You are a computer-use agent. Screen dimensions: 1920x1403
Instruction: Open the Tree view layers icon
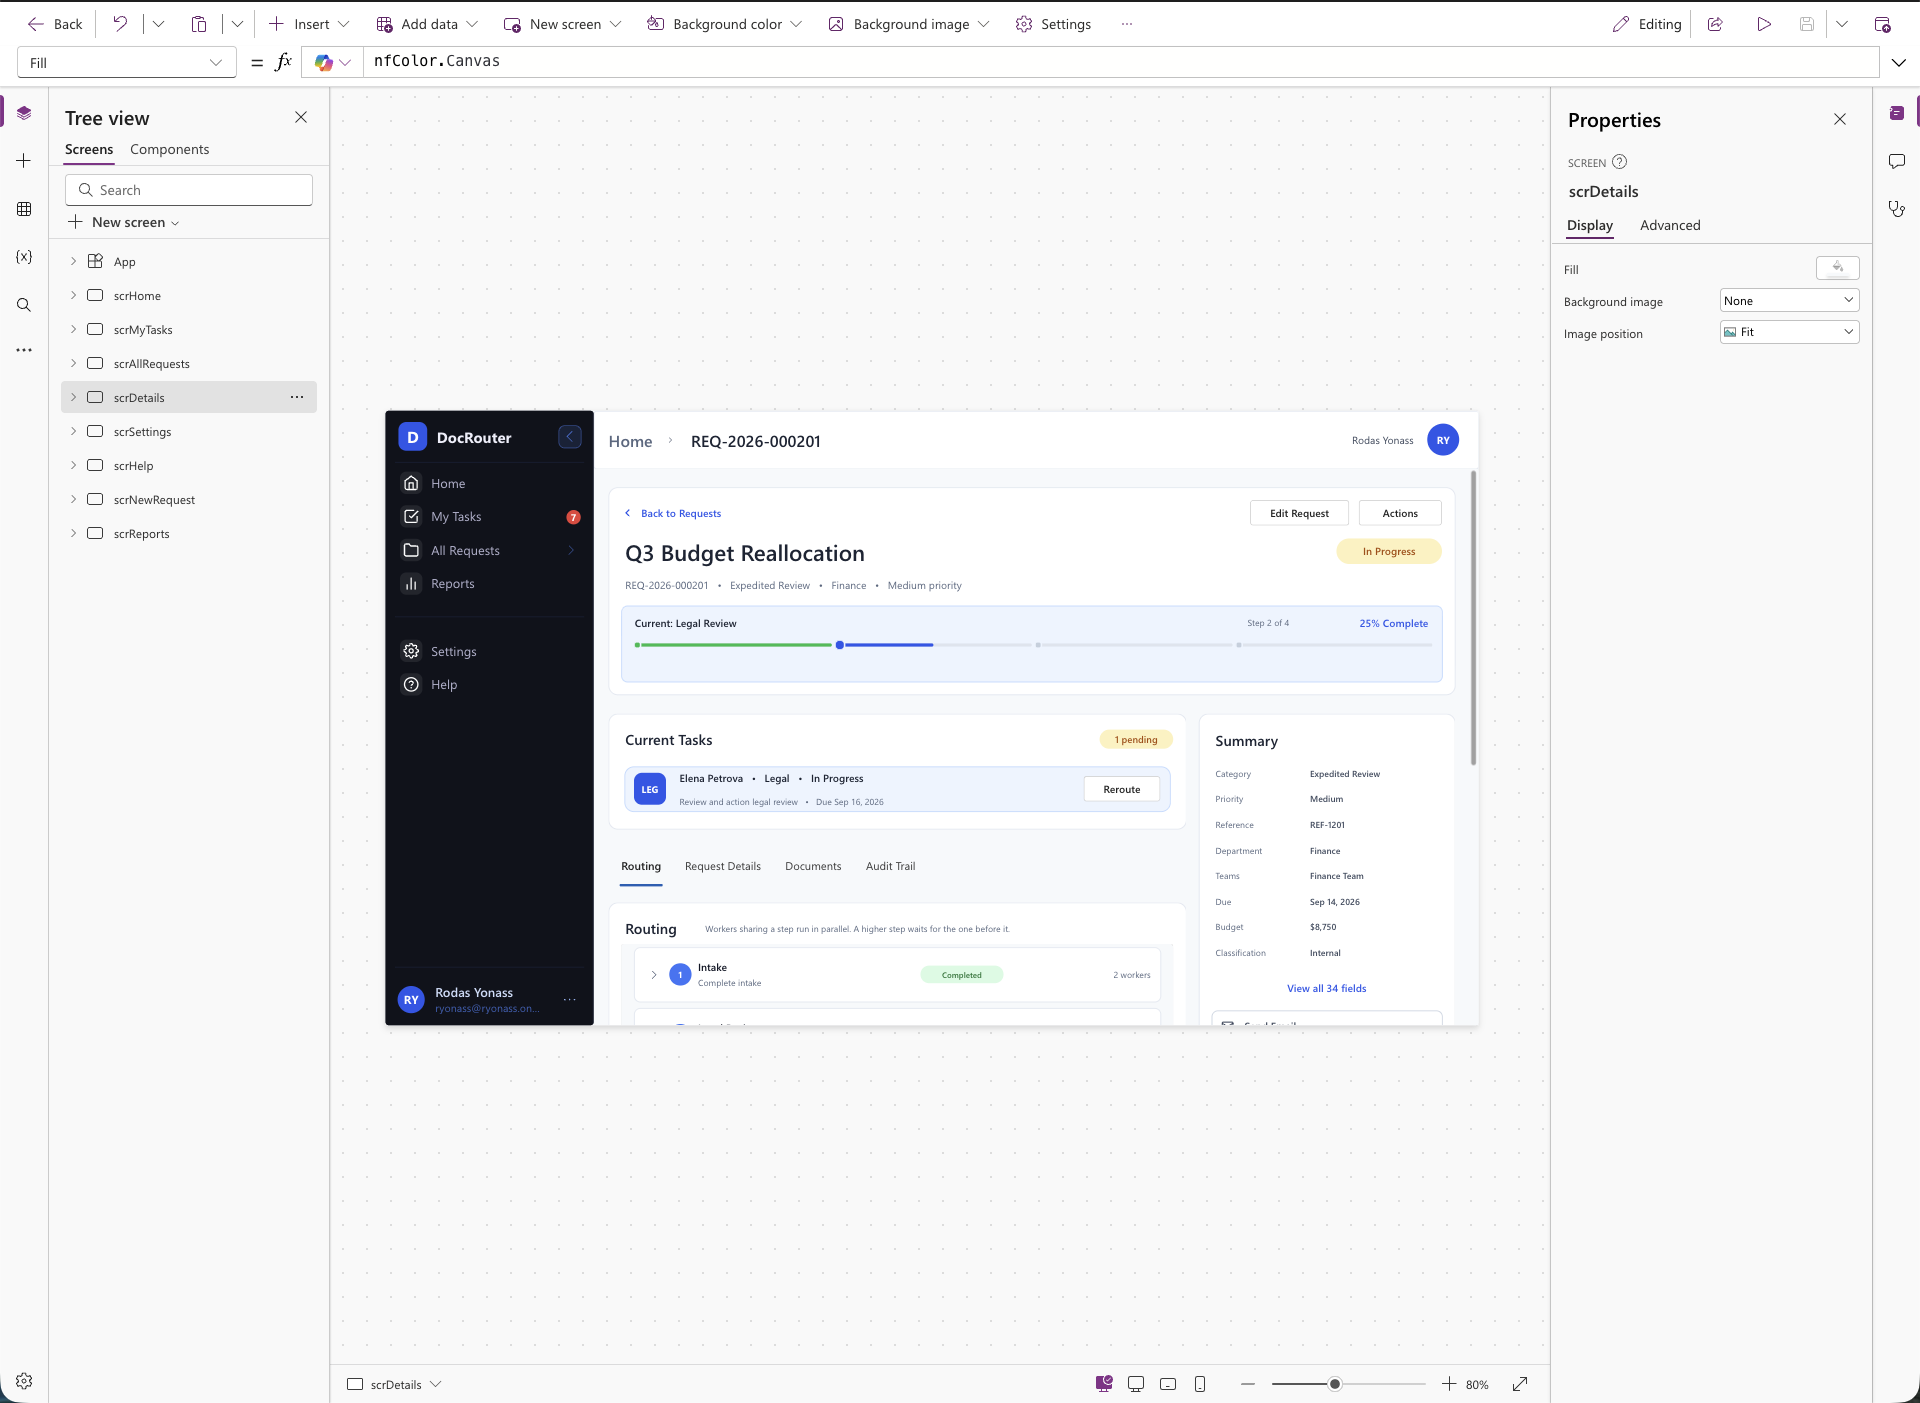click(x=24, y=113)
